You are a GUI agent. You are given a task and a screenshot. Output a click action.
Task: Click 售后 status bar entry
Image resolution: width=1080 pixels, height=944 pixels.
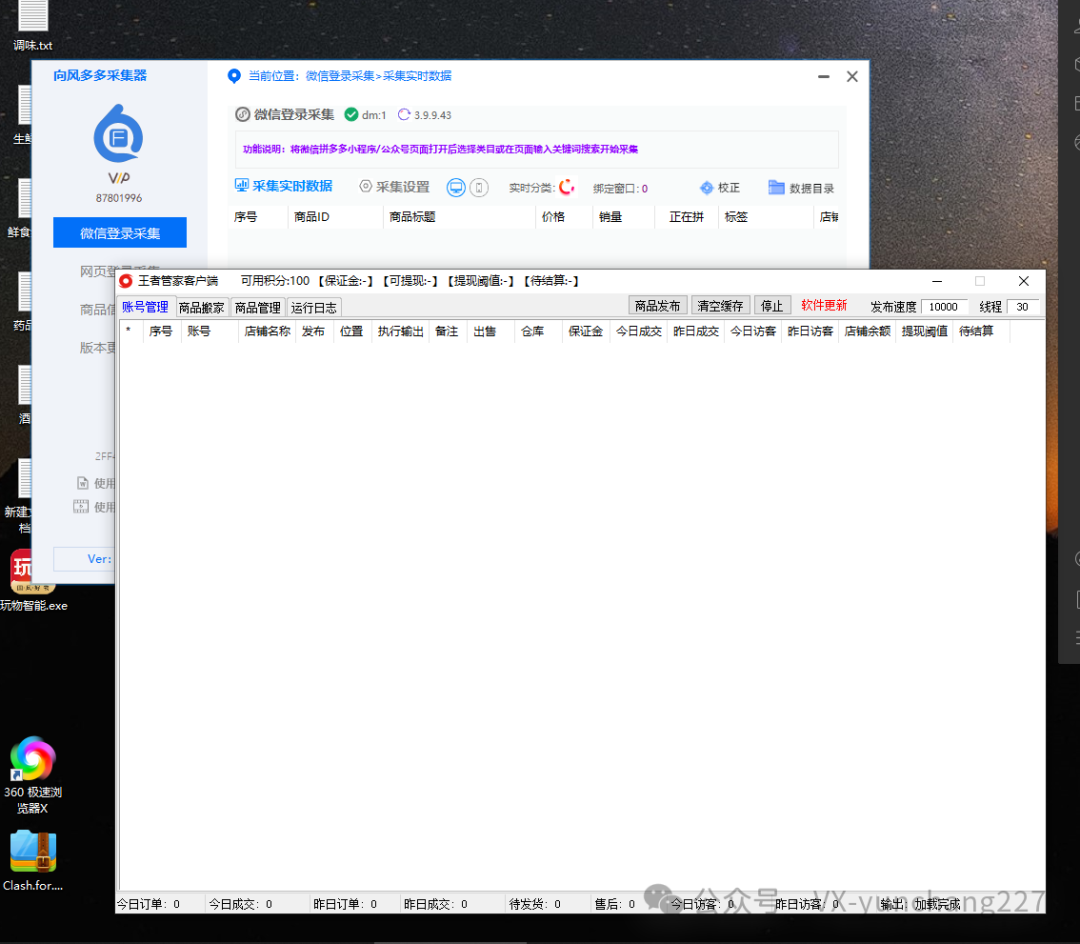(x=614, y=904)
